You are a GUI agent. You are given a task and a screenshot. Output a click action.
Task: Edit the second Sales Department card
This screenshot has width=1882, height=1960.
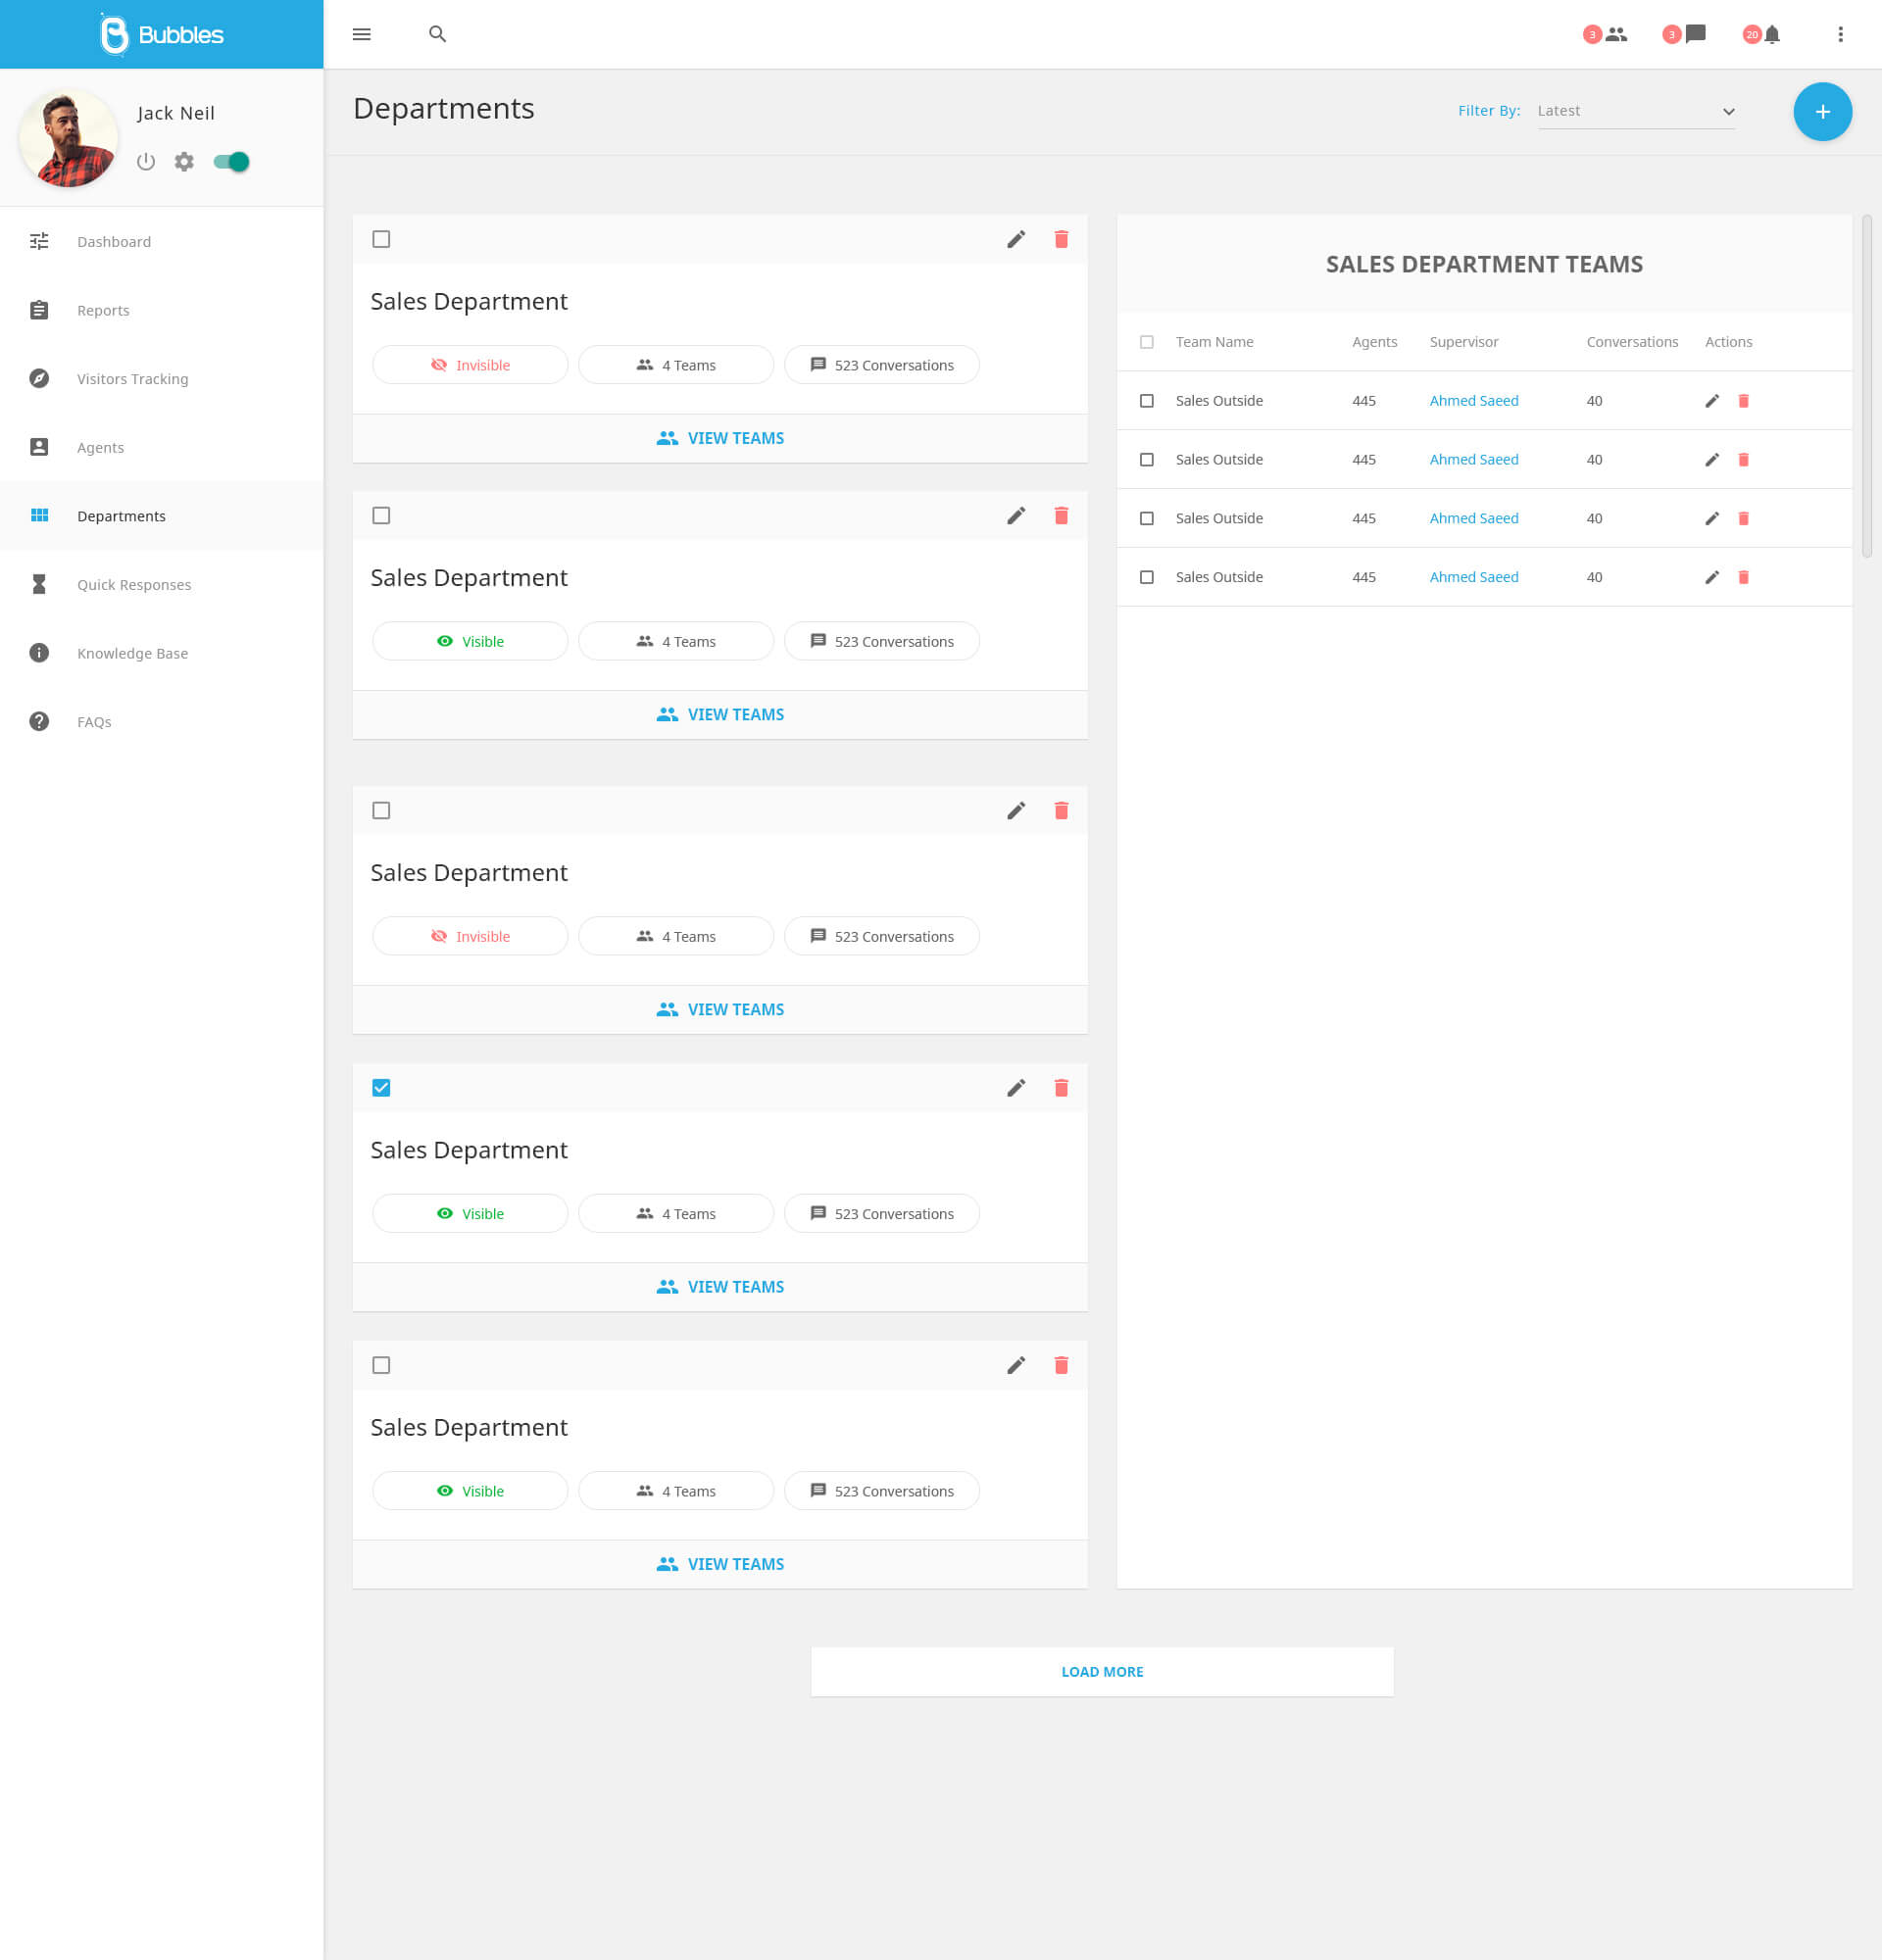[x=1016, y=515]
